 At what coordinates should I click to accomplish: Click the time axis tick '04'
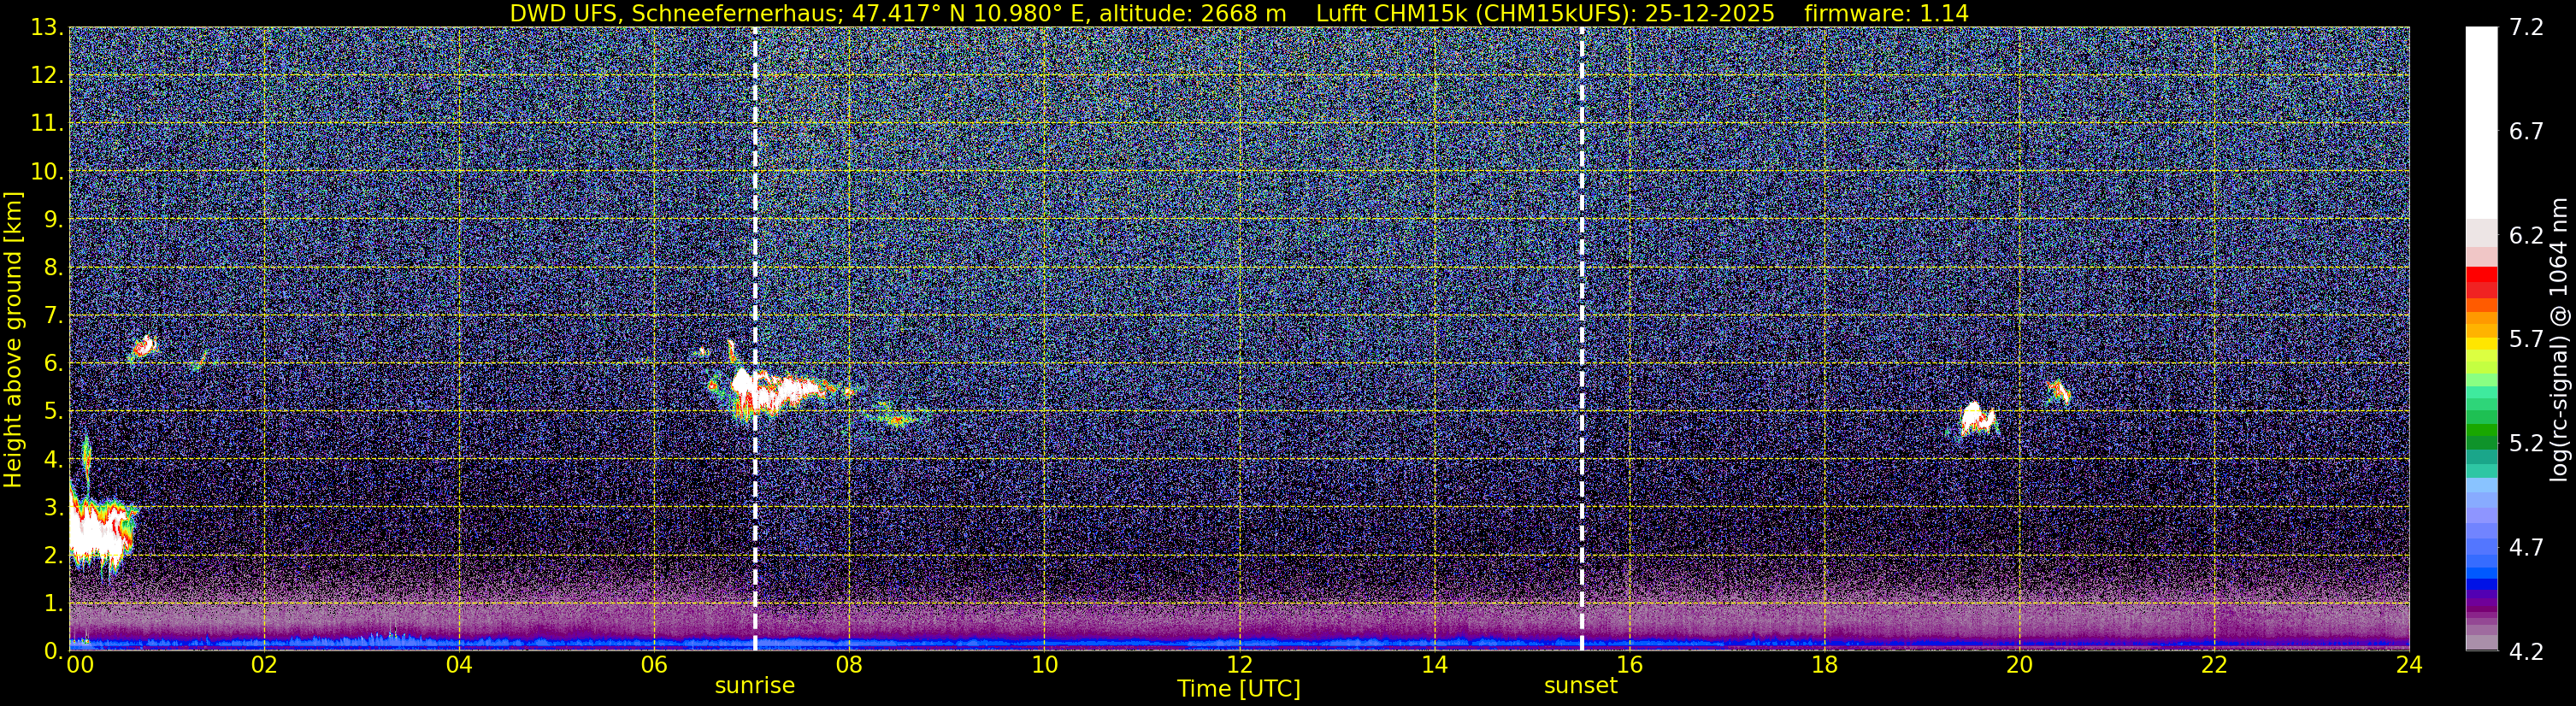[x=458, y=666]
